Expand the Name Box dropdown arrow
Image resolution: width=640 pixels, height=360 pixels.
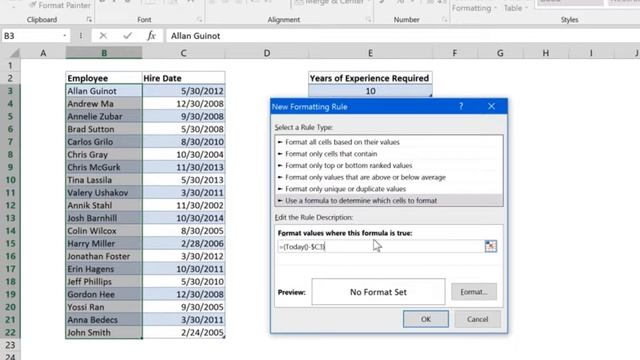tap(64, 36)
